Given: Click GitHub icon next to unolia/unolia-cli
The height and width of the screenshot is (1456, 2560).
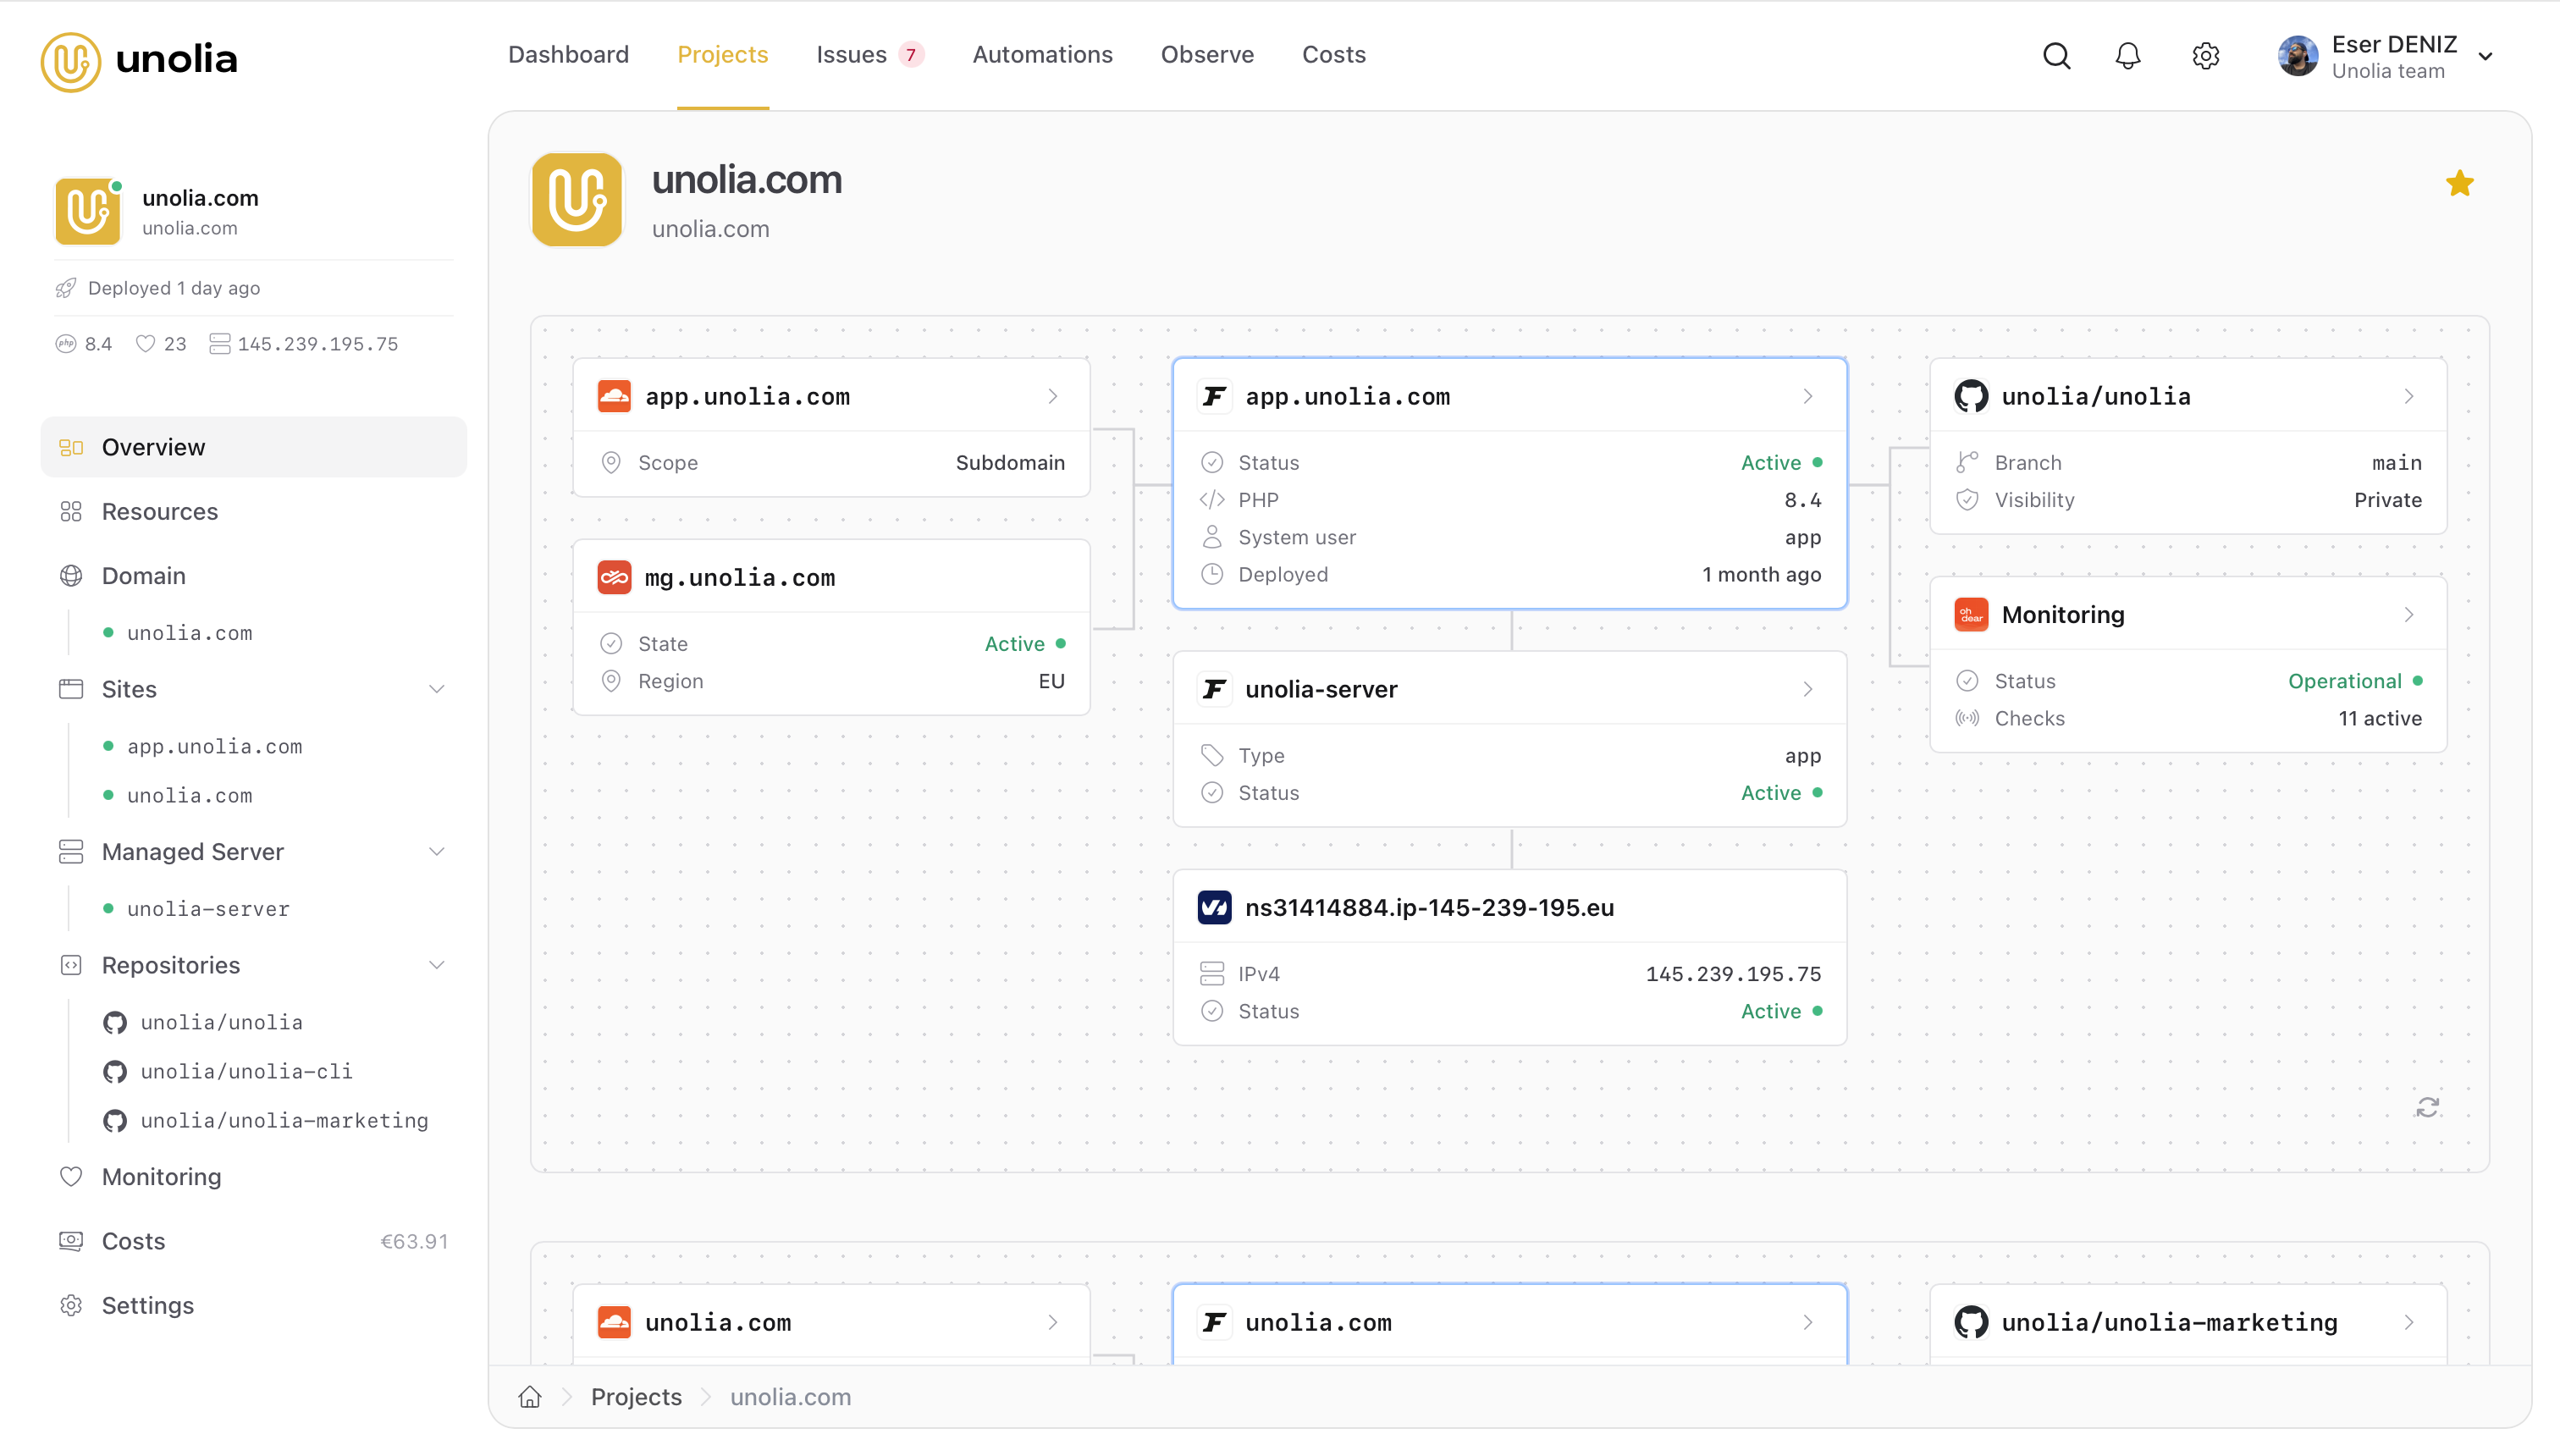Looking at the screenshot, I should (115, 1071).
